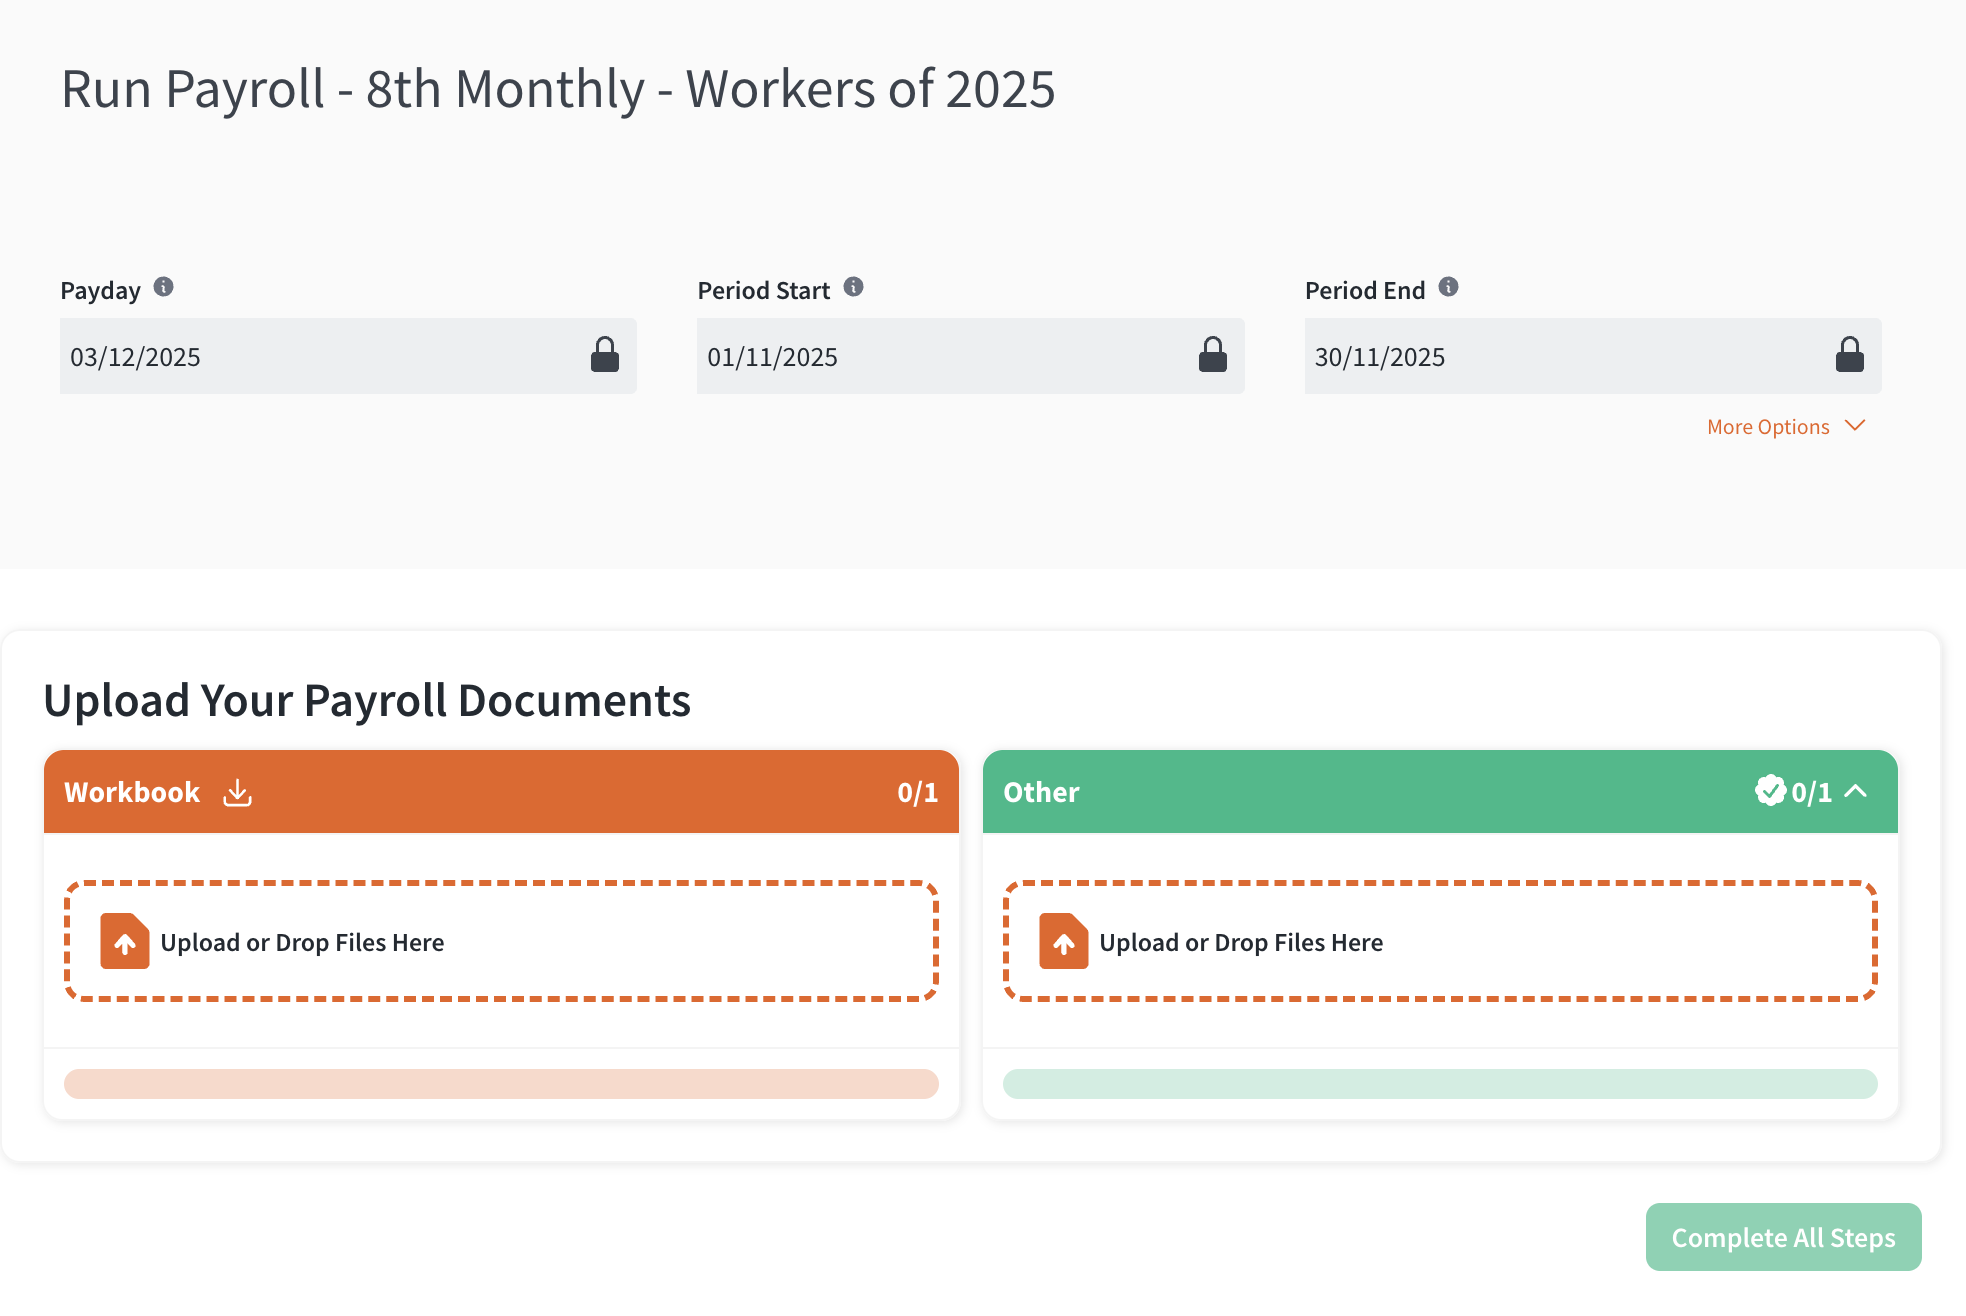1966x1316 pixels.
Task: Click the Other card header
Action: tap(1440, 792)
